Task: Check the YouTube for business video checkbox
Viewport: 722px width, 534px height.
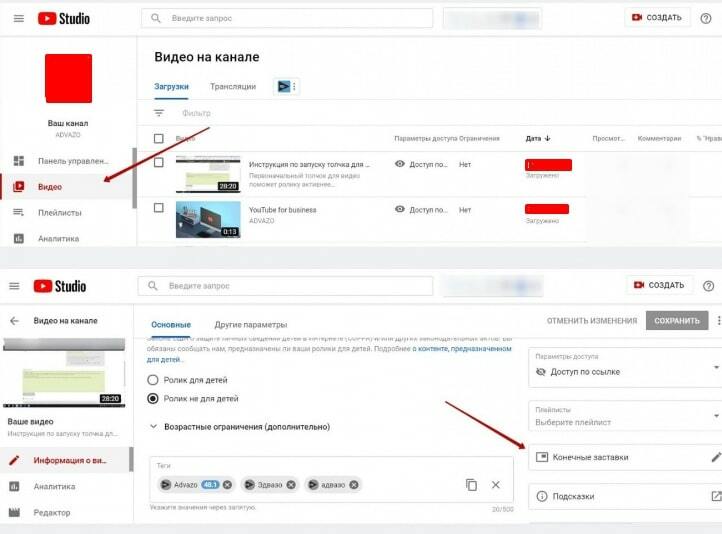Action: click(x=158, y=208)
